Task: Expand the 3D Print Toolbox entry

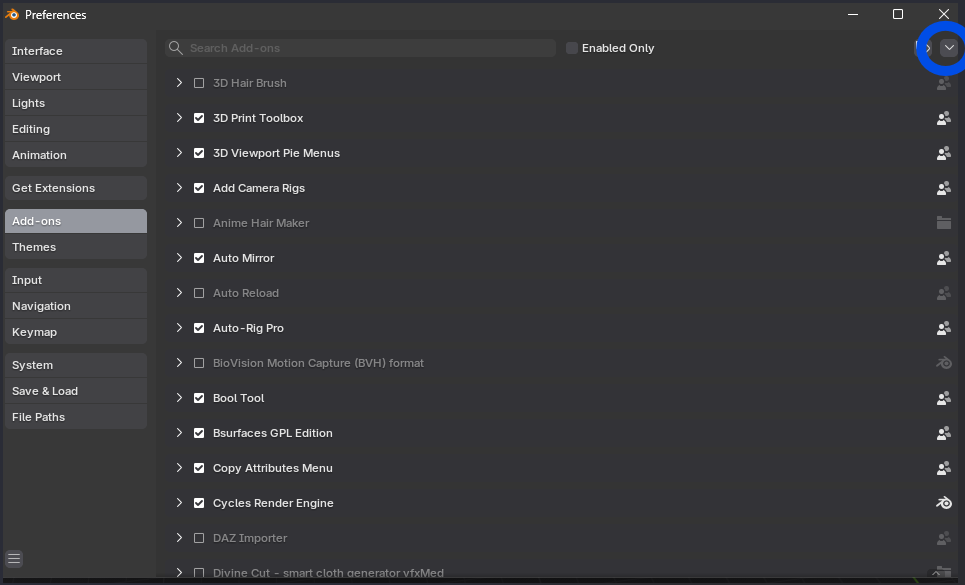Action: [x=179, y=117]
